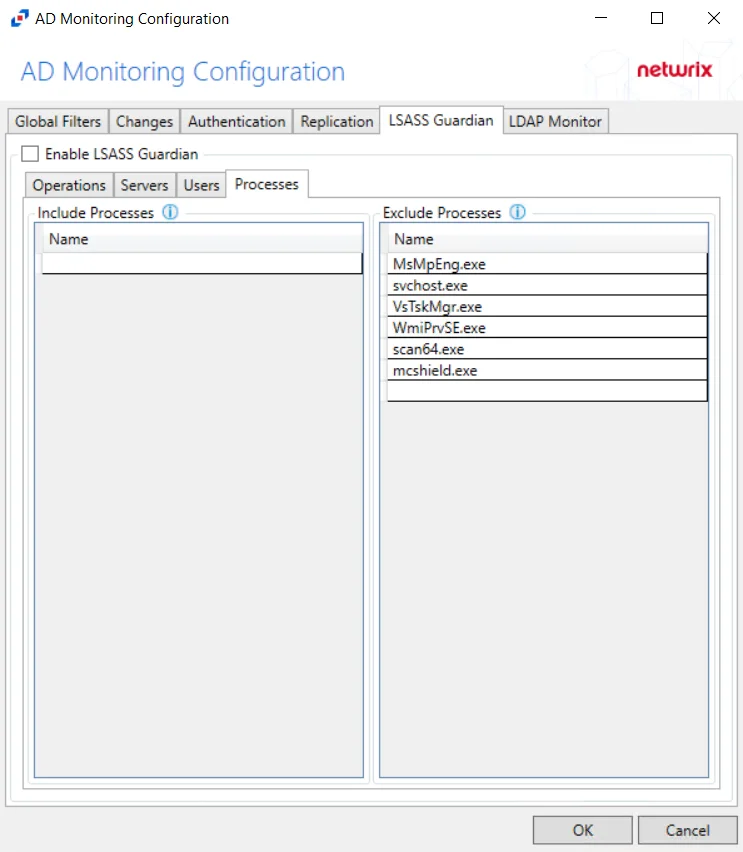
Task: Open the Users sub-tab
Action: (201, 185)
